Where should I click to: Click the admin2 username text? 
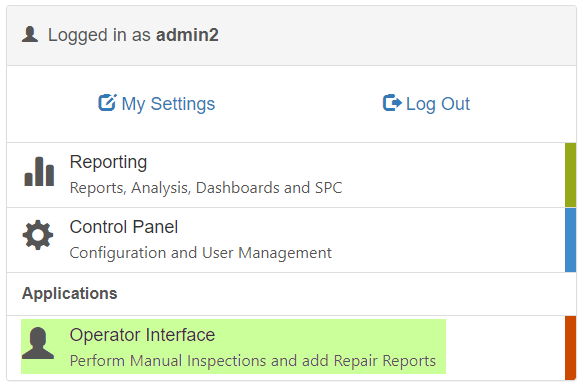187,35
